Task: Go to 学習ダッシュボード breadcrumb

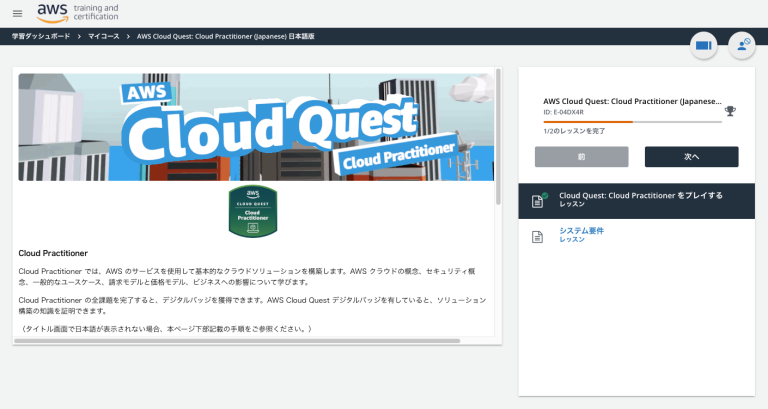Action: coord(41,36)
